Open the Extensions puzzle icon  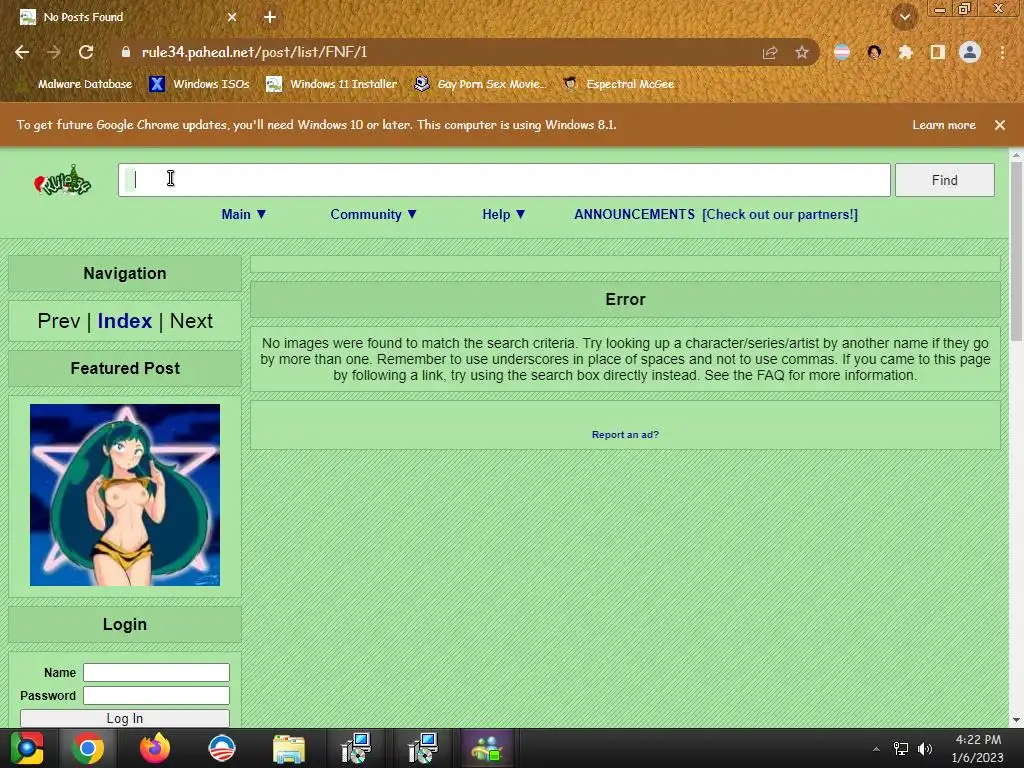[x=906, y=52]
